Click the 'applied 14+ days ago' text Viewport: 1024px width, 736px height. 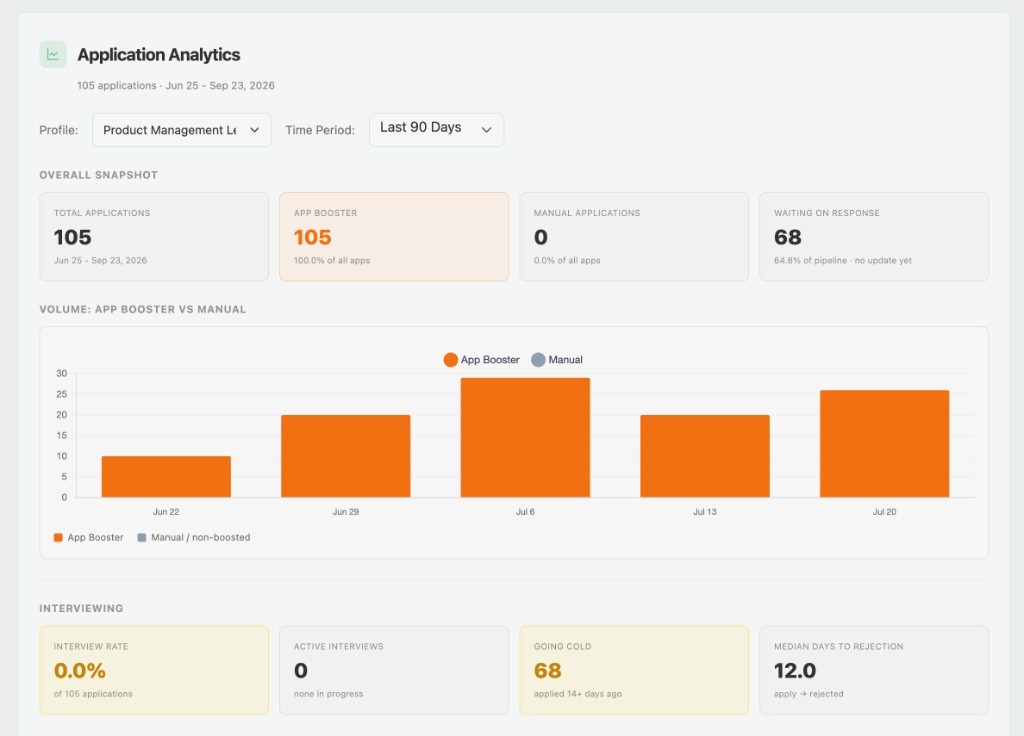point(578,694)
